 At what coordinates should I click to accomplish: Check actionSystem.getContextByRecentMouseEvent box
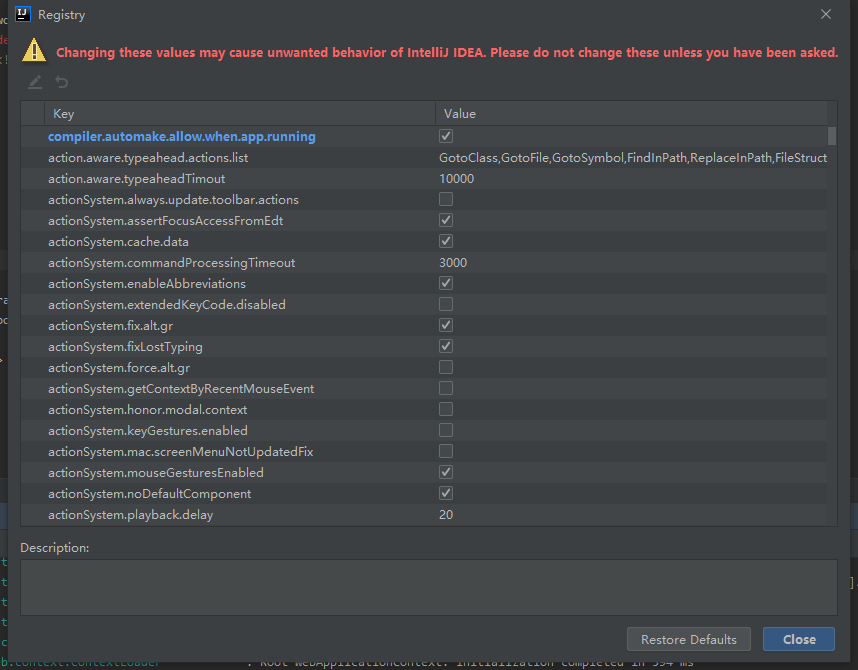pos(446,389)
